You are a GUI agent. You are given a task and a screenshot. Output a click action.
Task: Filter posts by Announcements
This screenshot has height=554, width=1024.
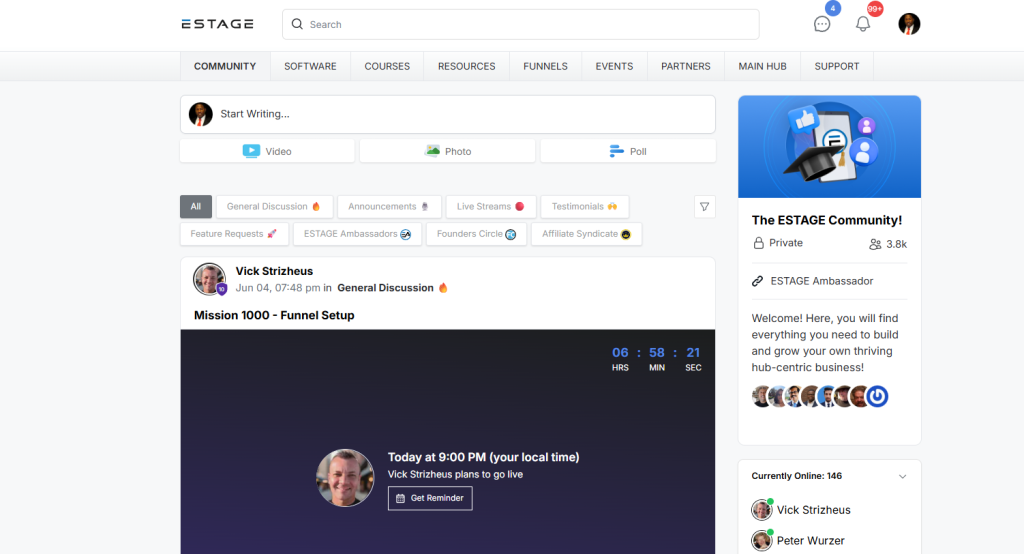[389, 206]
